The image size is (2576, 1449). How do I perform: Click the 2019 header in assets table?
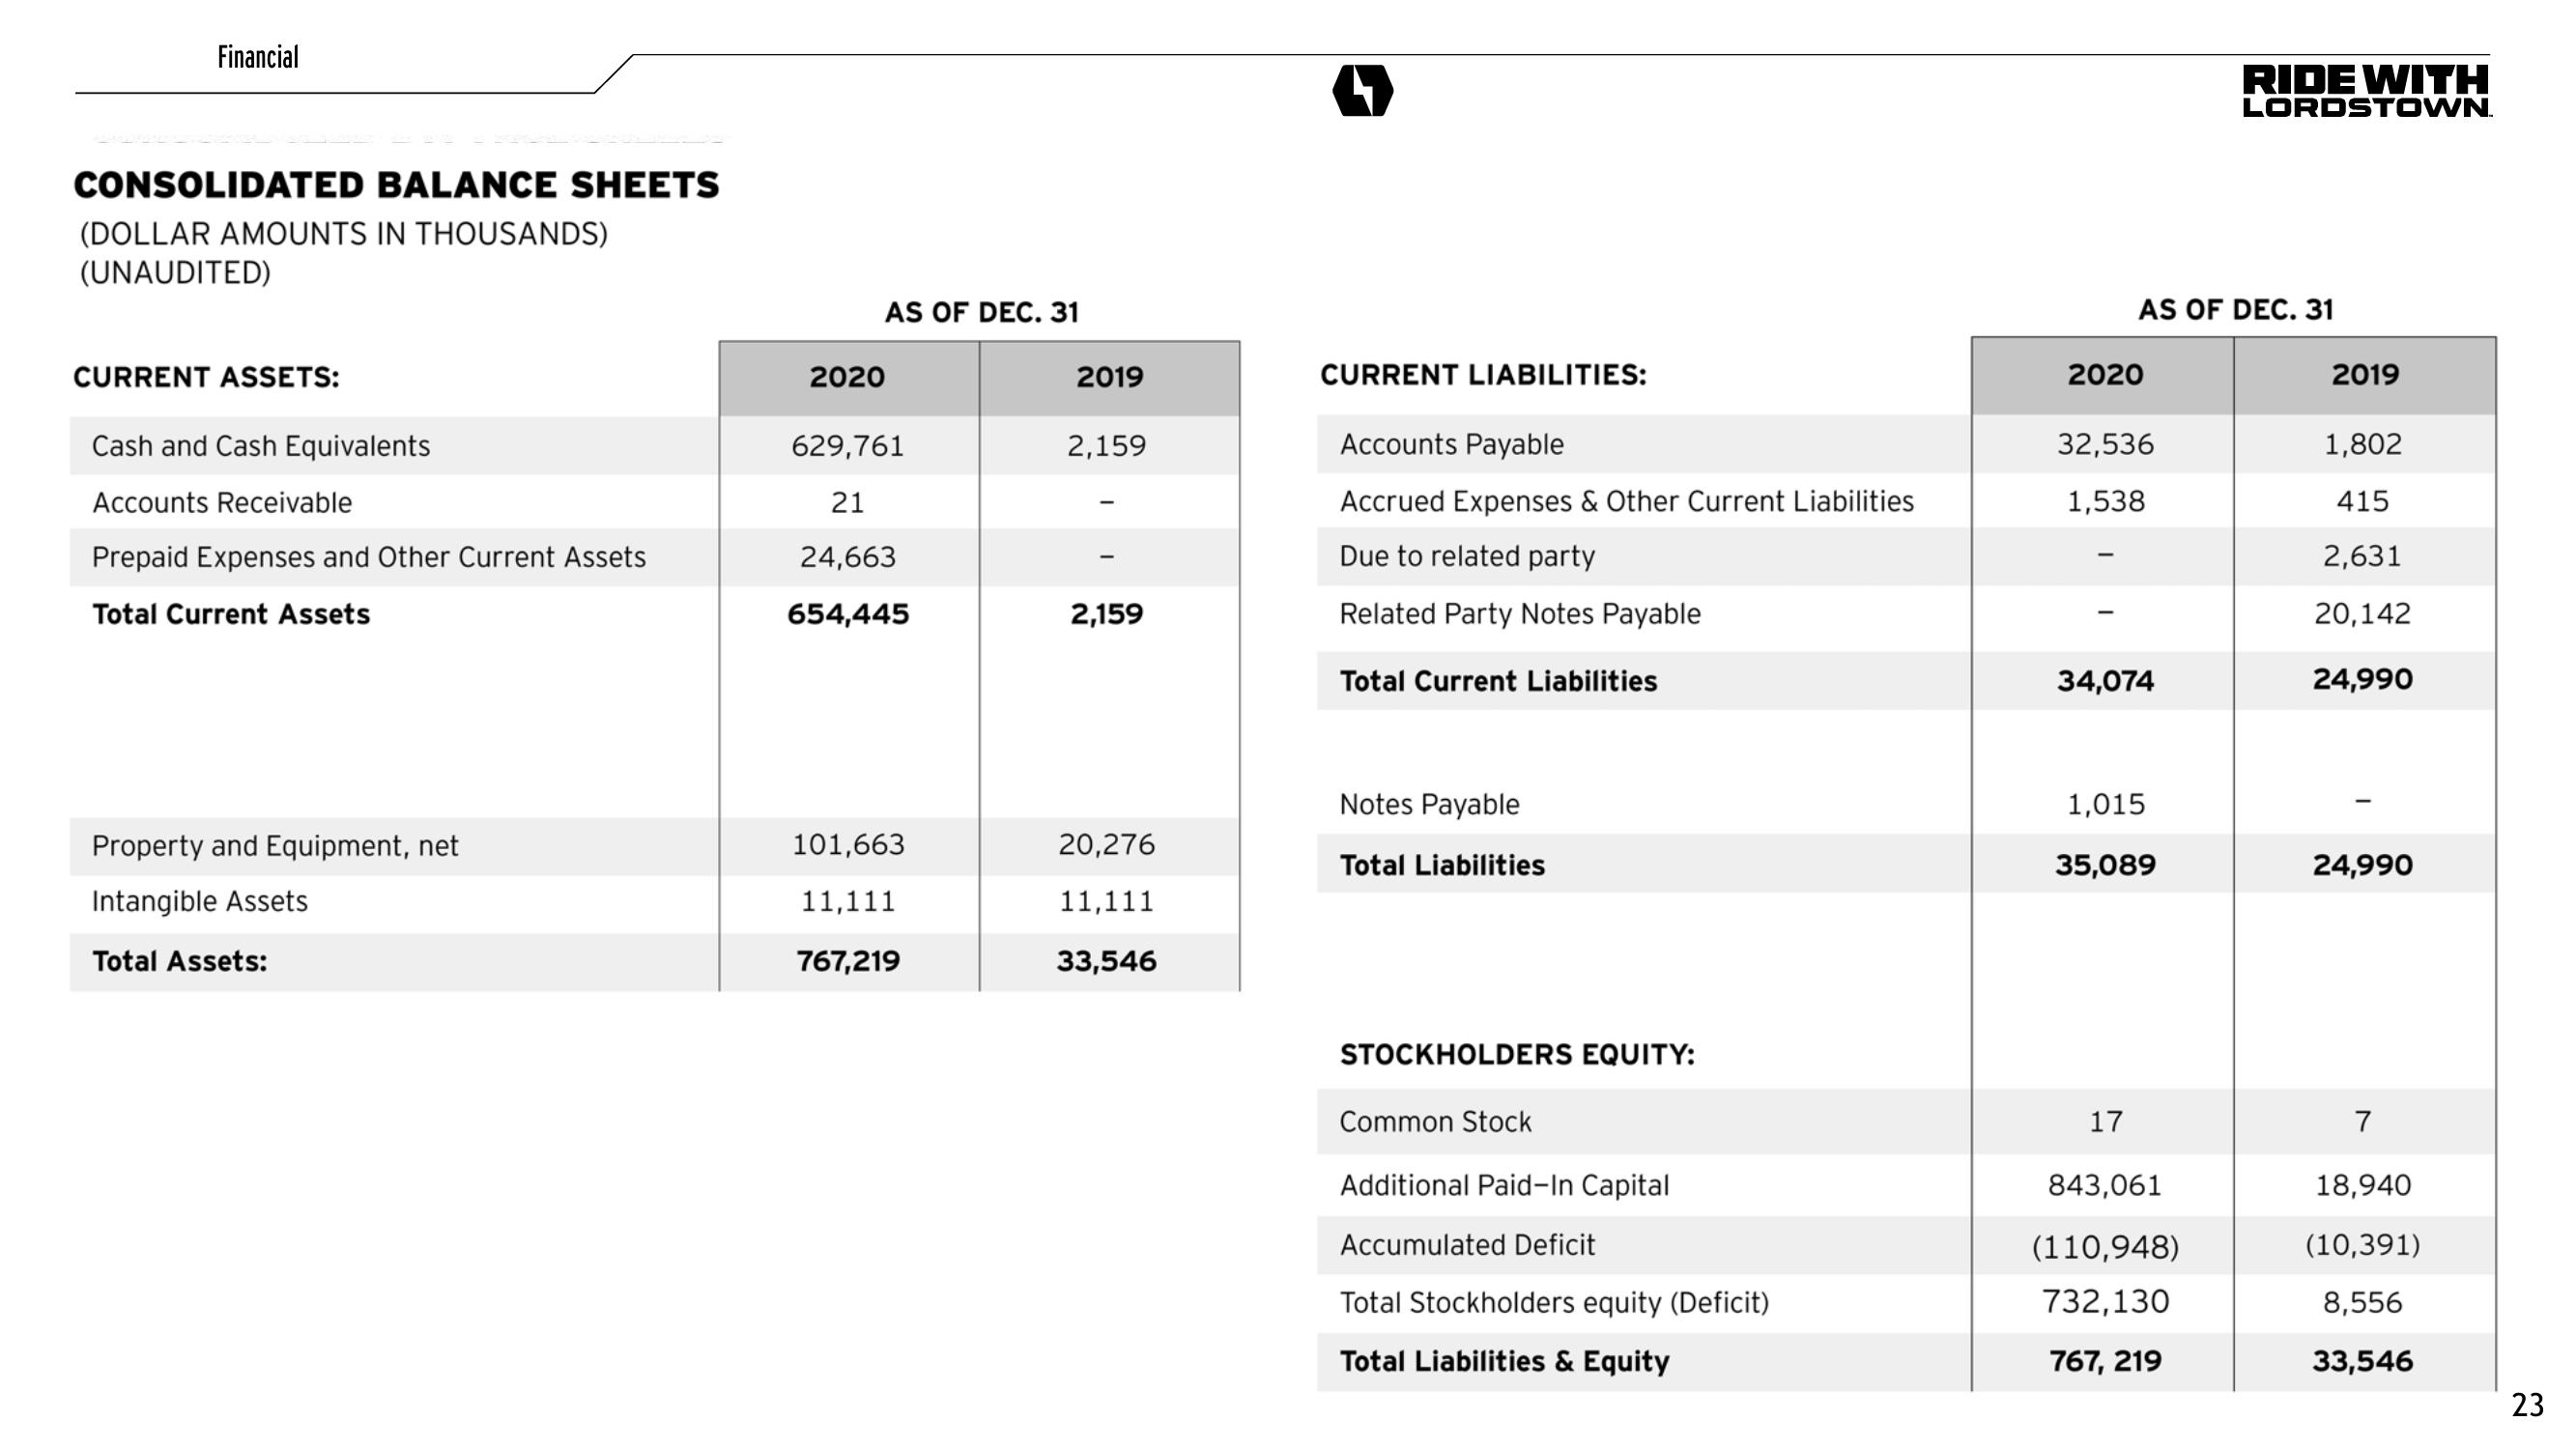[x=1109, y=377]
